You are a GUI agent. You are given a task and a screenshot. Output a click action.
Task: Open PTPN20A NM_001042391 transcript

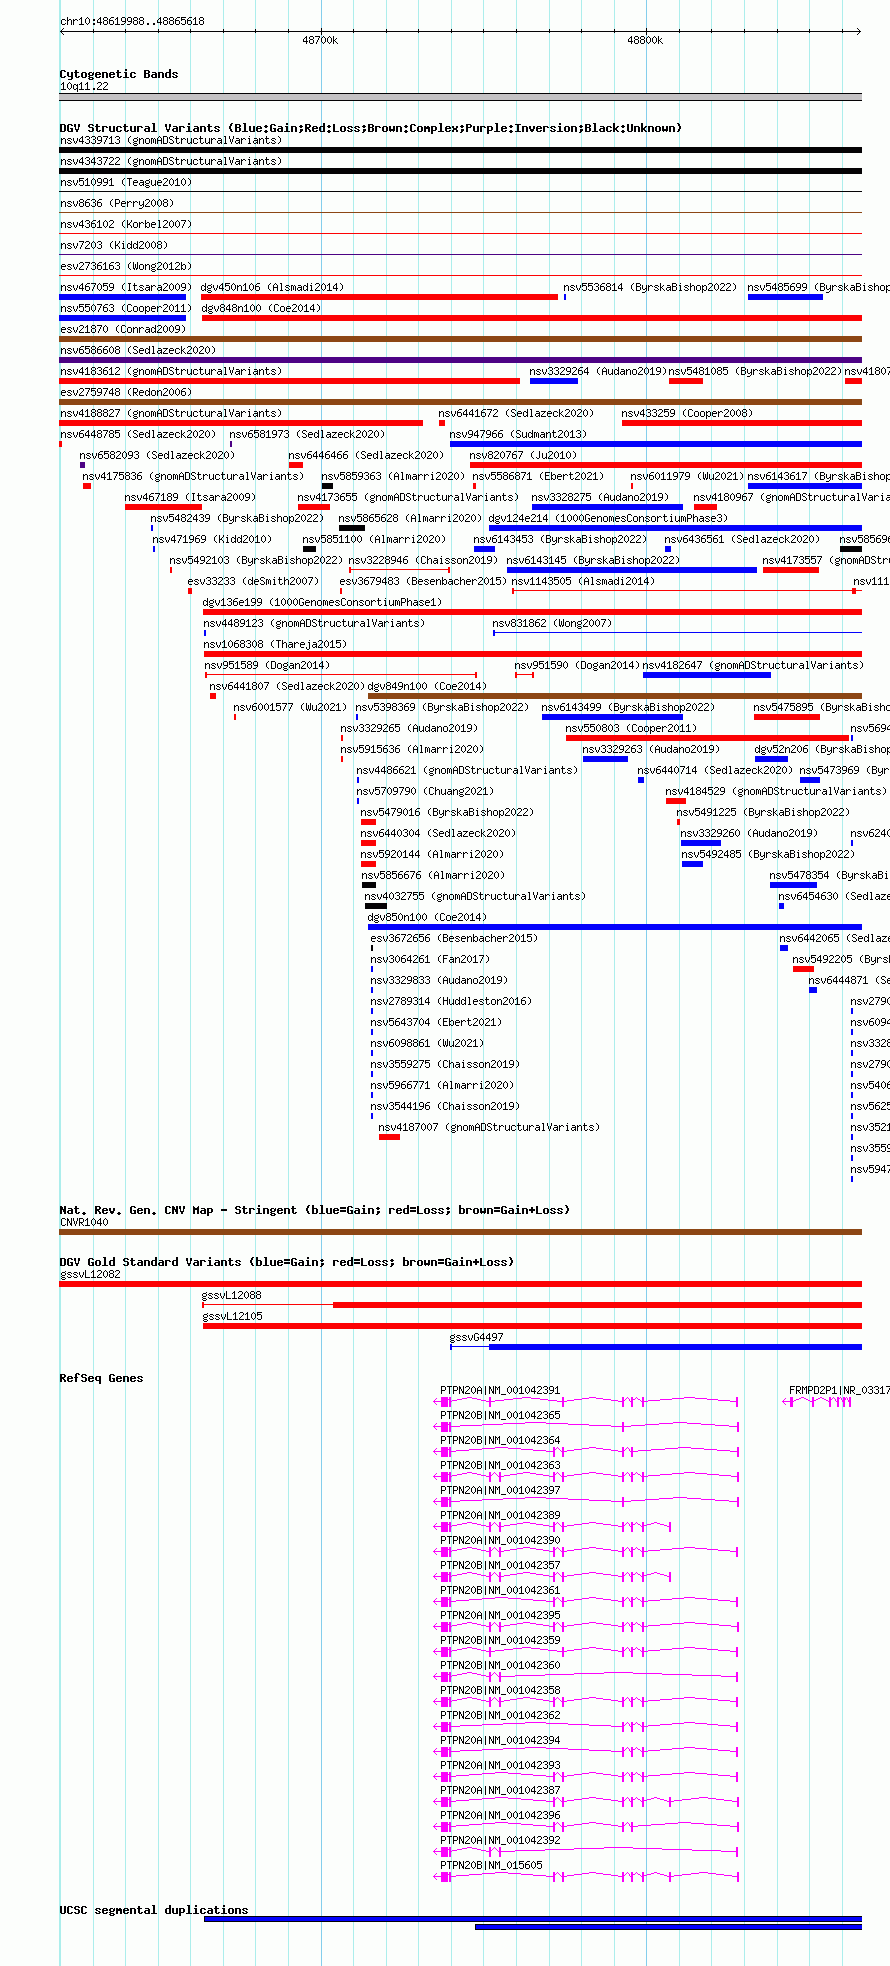click(x=500, y=1390)
